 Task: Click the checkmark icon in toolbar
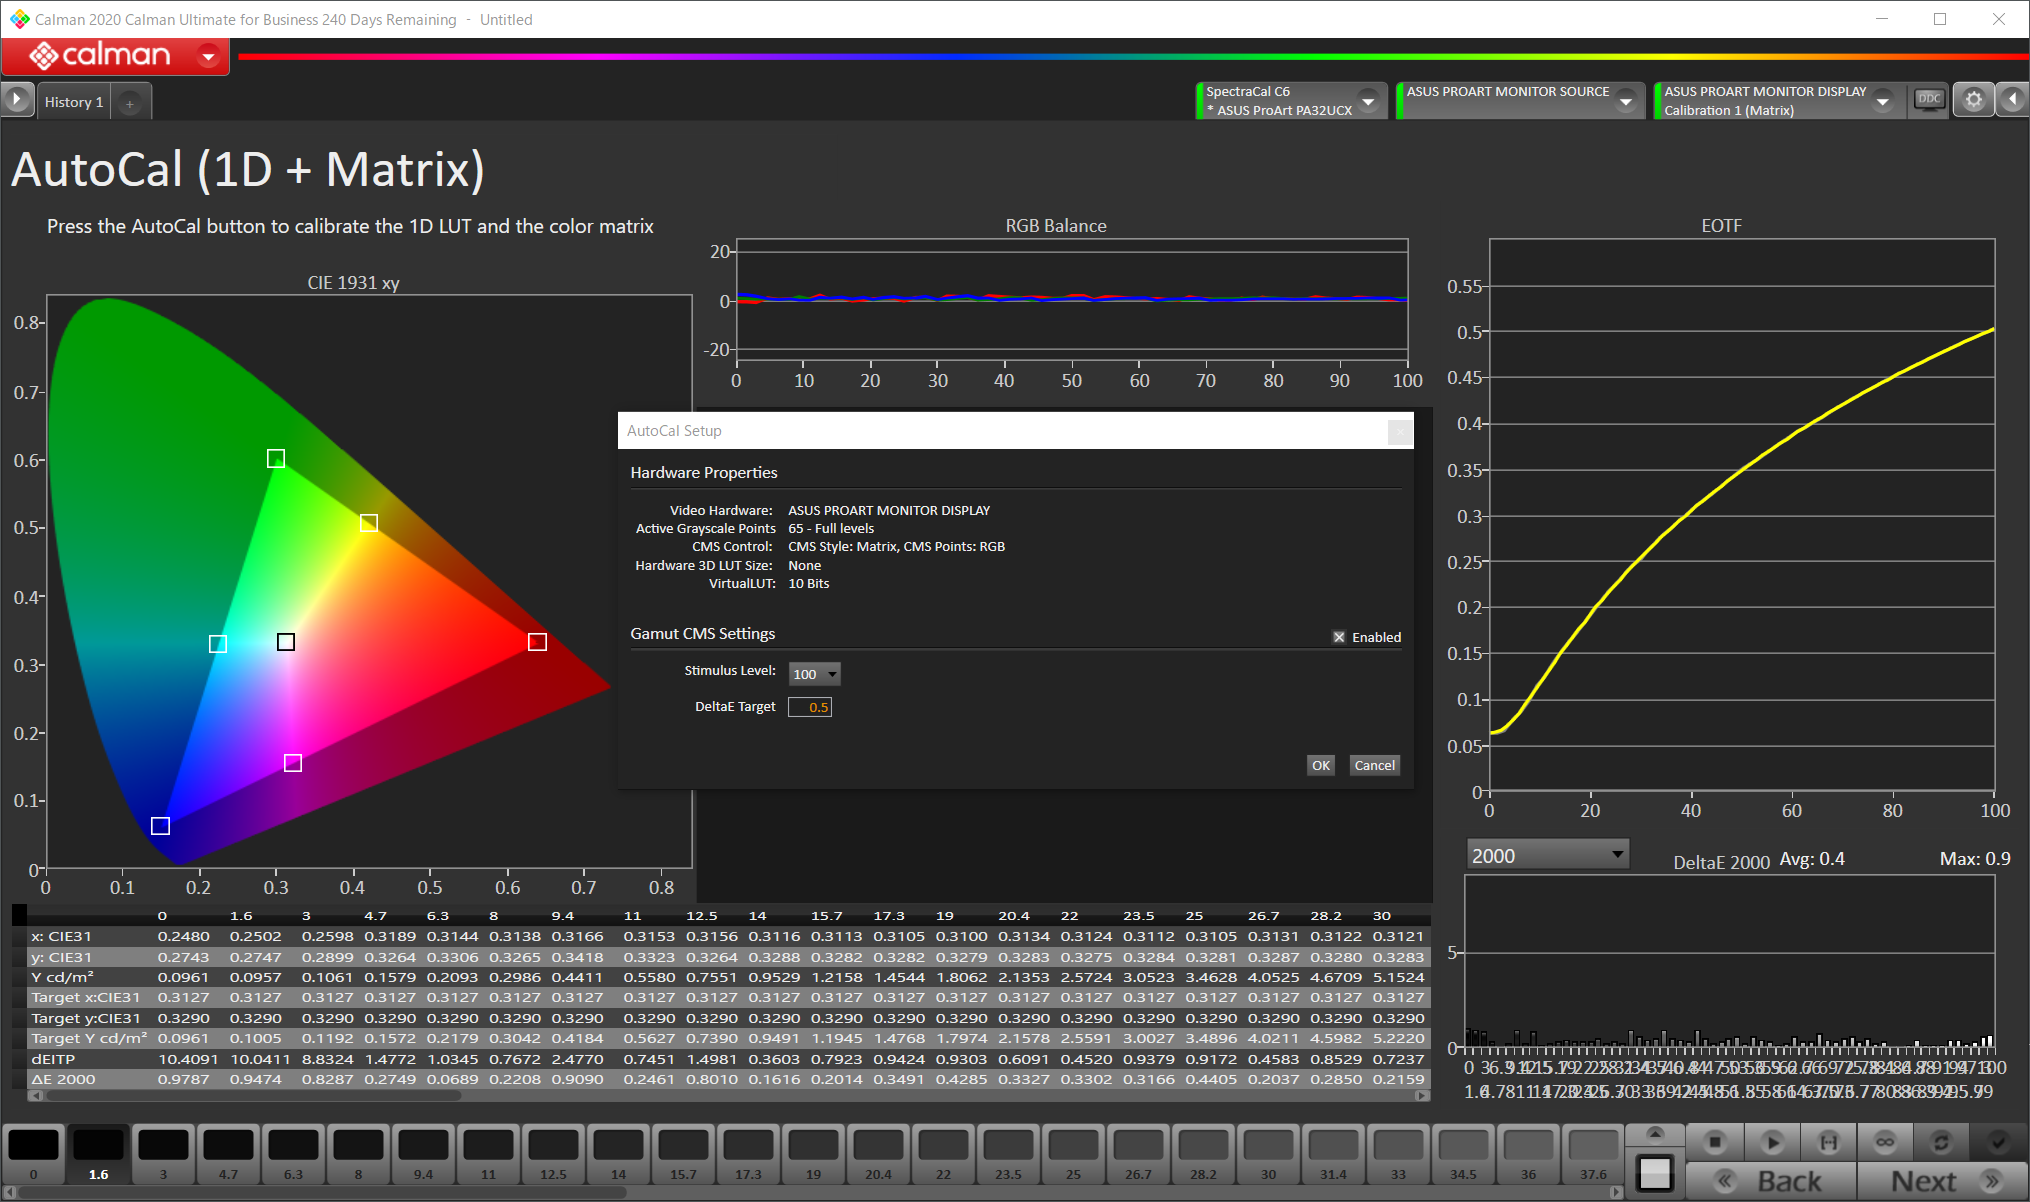1998,1141
